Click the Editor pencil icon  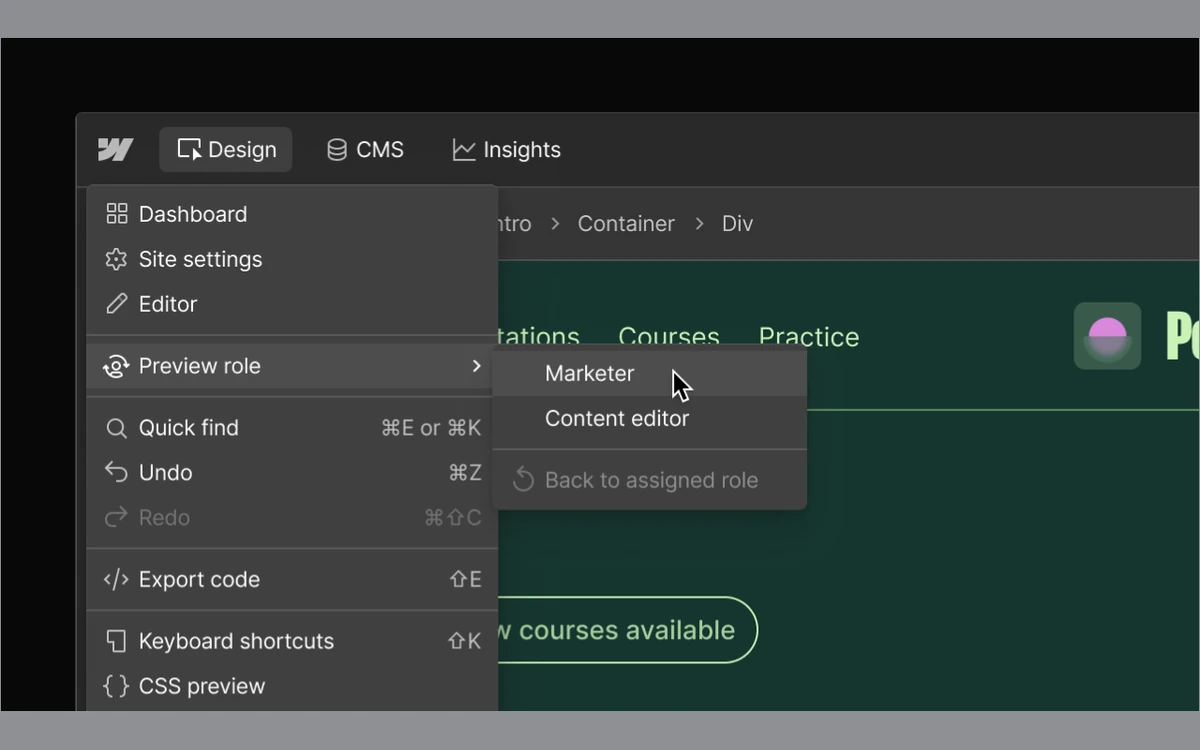[x=117, y=304]
